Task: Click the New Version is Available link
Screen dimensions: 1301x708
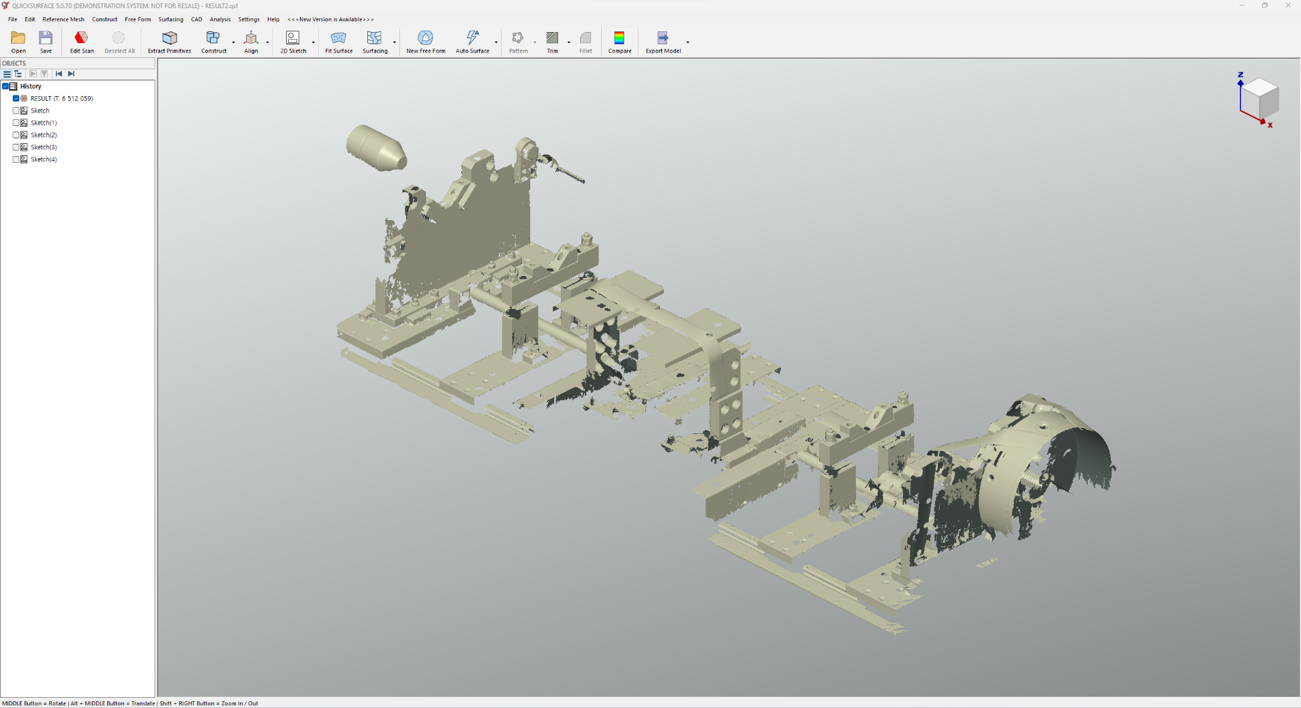Action: 330,19
